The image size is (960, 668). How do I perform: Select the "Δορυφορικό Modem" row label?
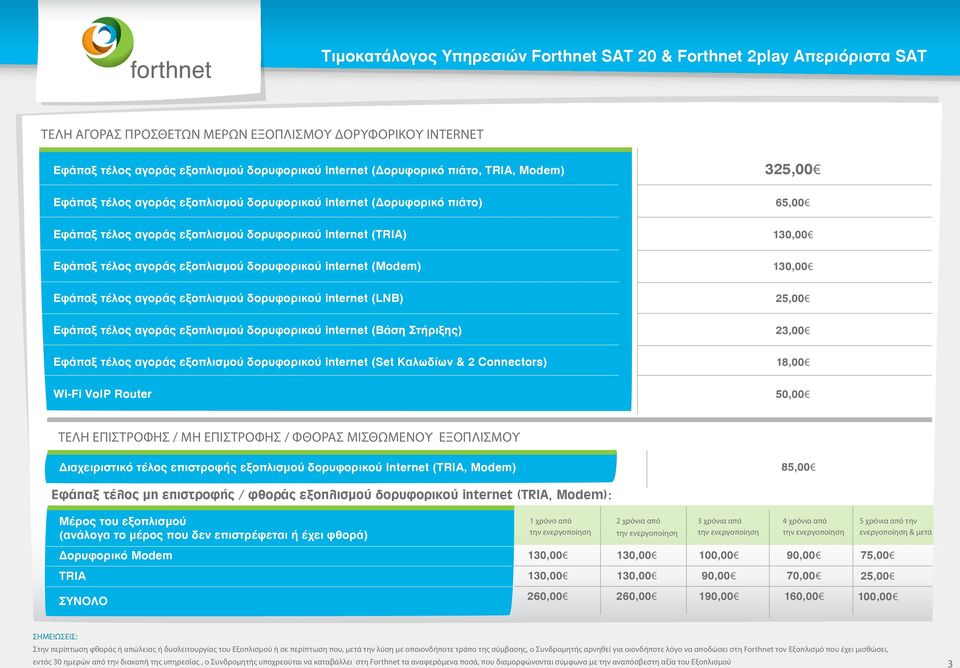pos(116,555)
